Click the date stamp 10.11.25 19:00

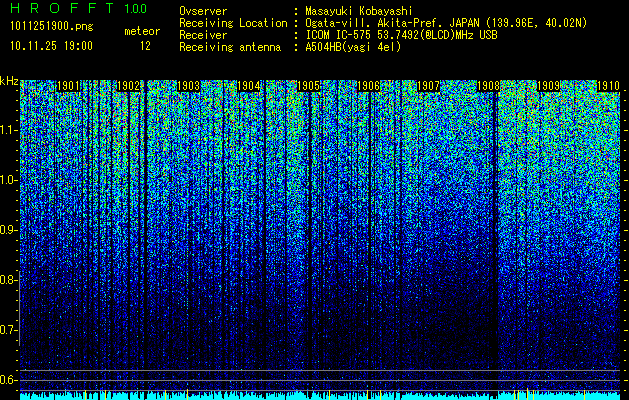pos(51,46)
